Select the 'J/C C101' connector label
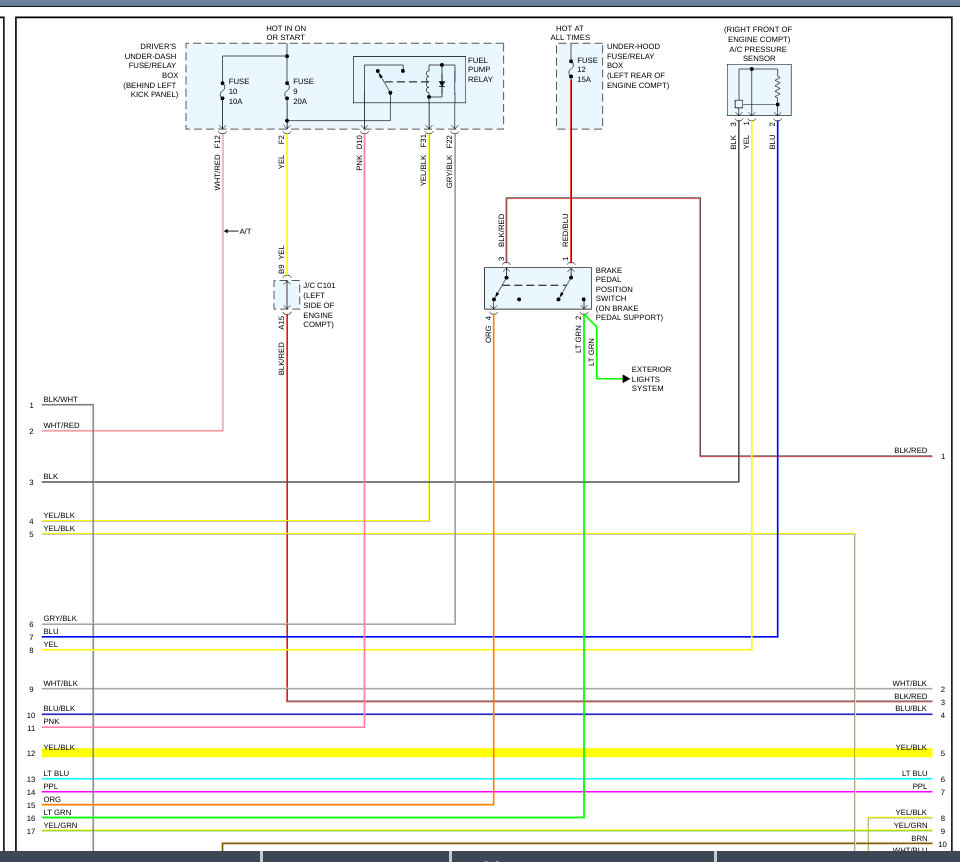The width and height of the screenshot is (960, 862). 319,285
